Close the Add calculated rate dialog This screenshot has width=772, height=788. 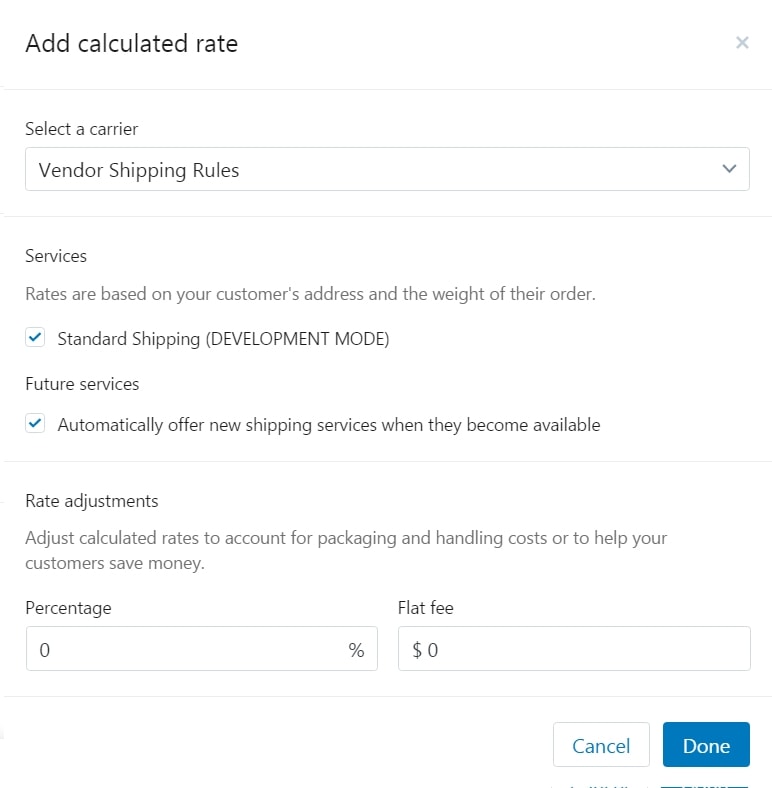point(742,43)
